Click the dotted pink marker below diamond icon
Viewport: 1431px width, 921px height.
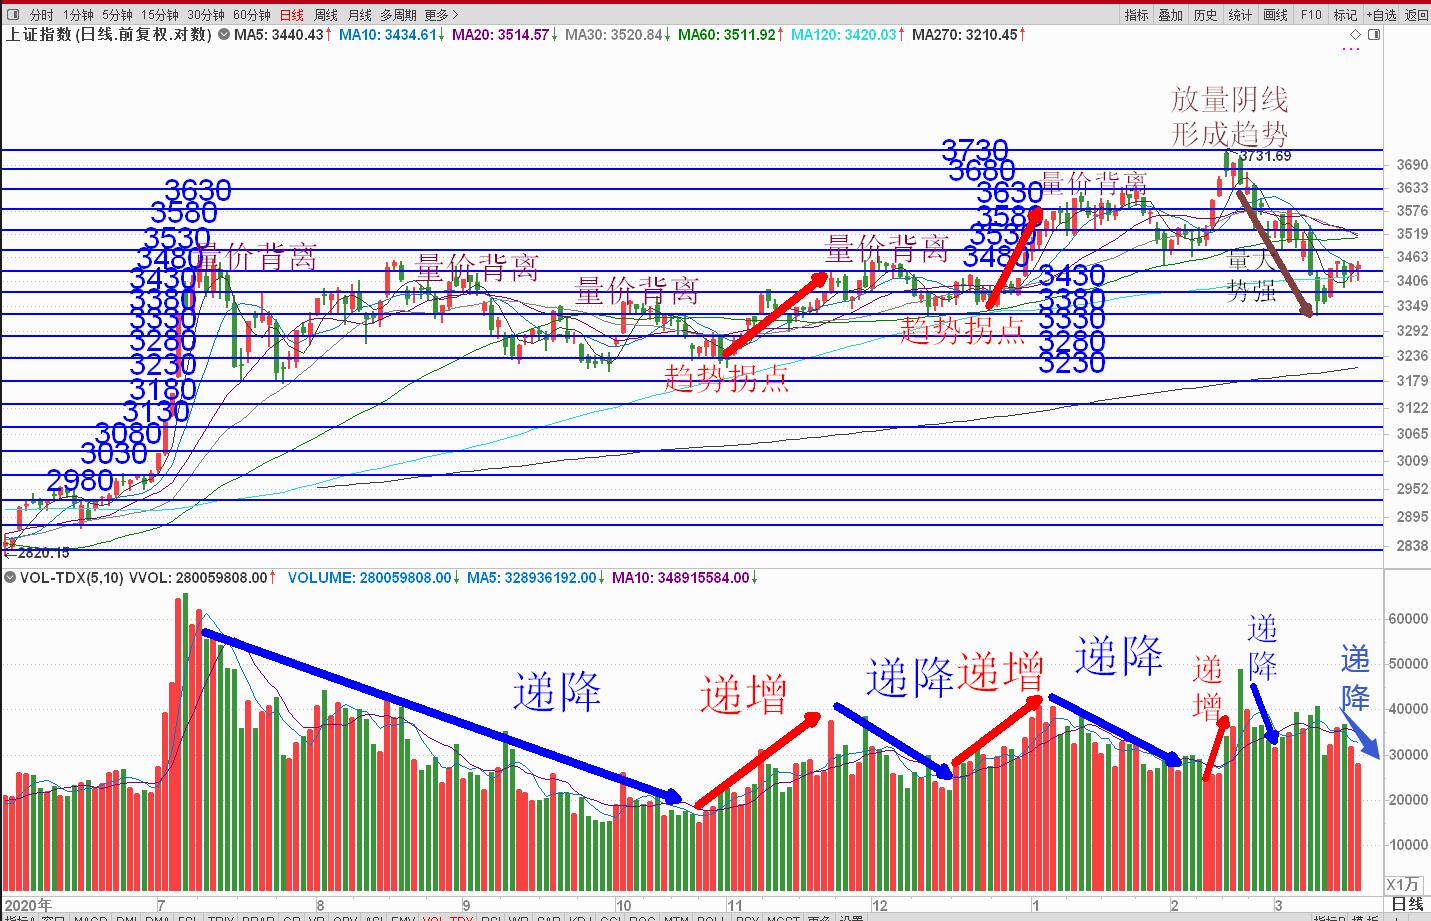click(x=1352, y=50)
